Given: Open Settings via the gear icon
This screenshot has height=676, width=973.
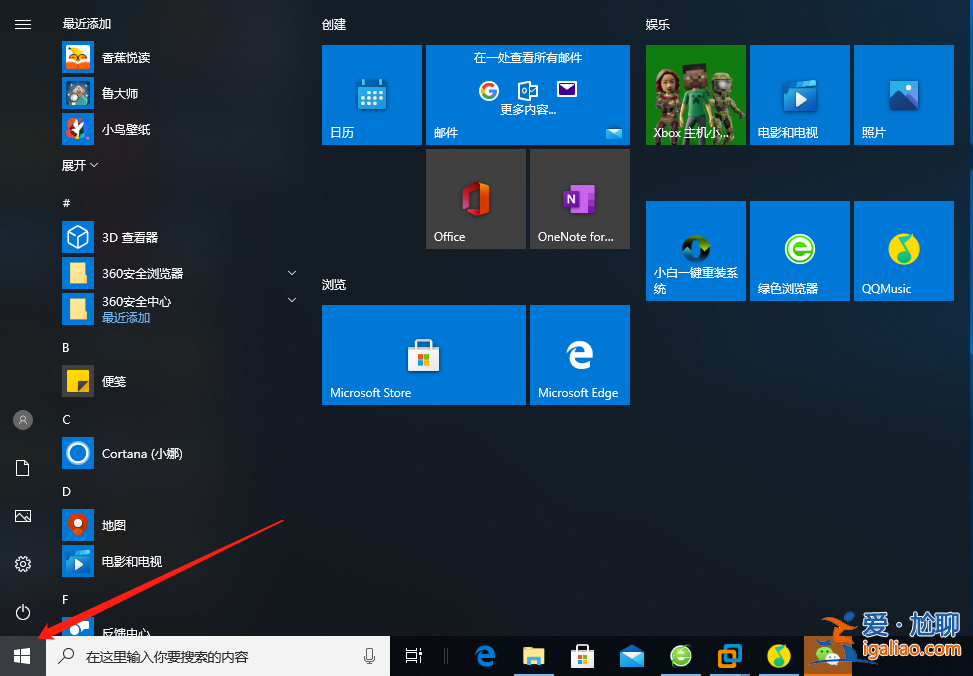Looking at the screenshot, I should pos(22,564).
